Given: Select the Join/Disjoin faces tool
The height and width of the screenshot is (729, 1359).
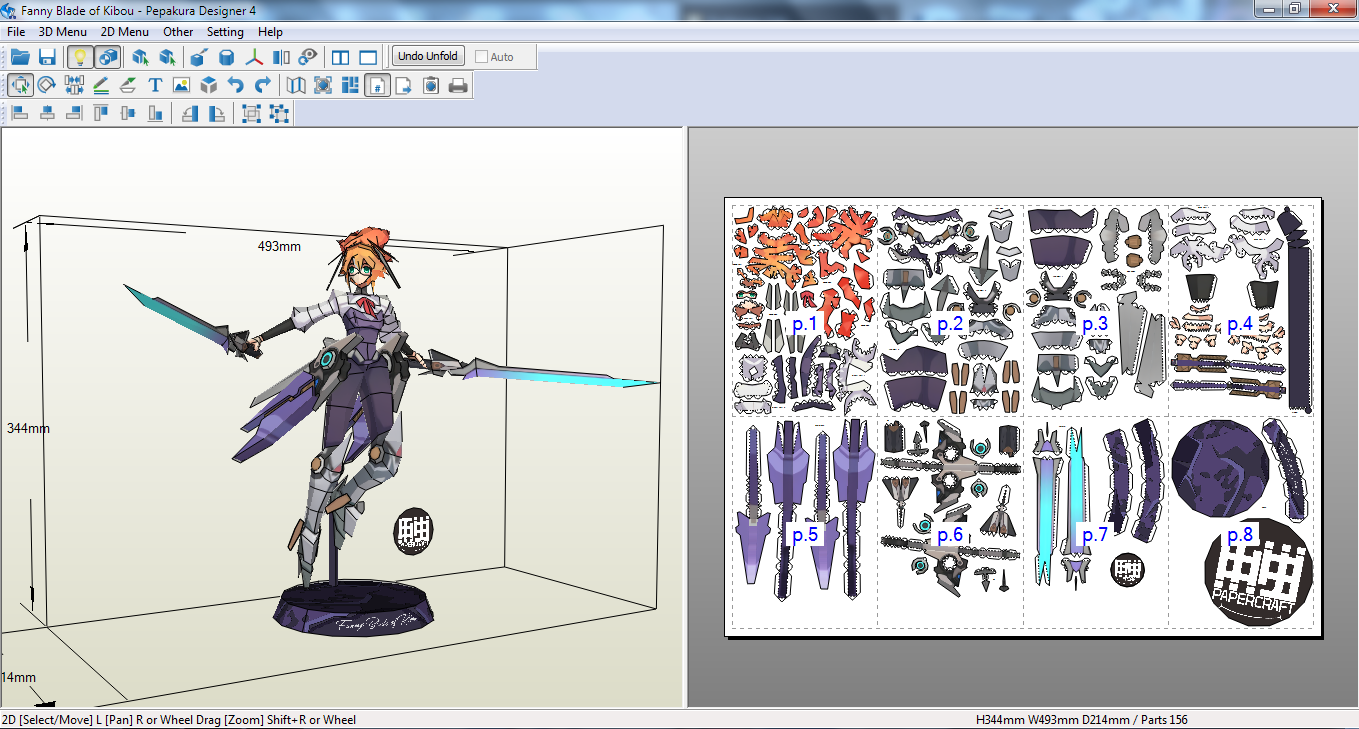Looking at the screenshot, I should [x=74, y=85].
